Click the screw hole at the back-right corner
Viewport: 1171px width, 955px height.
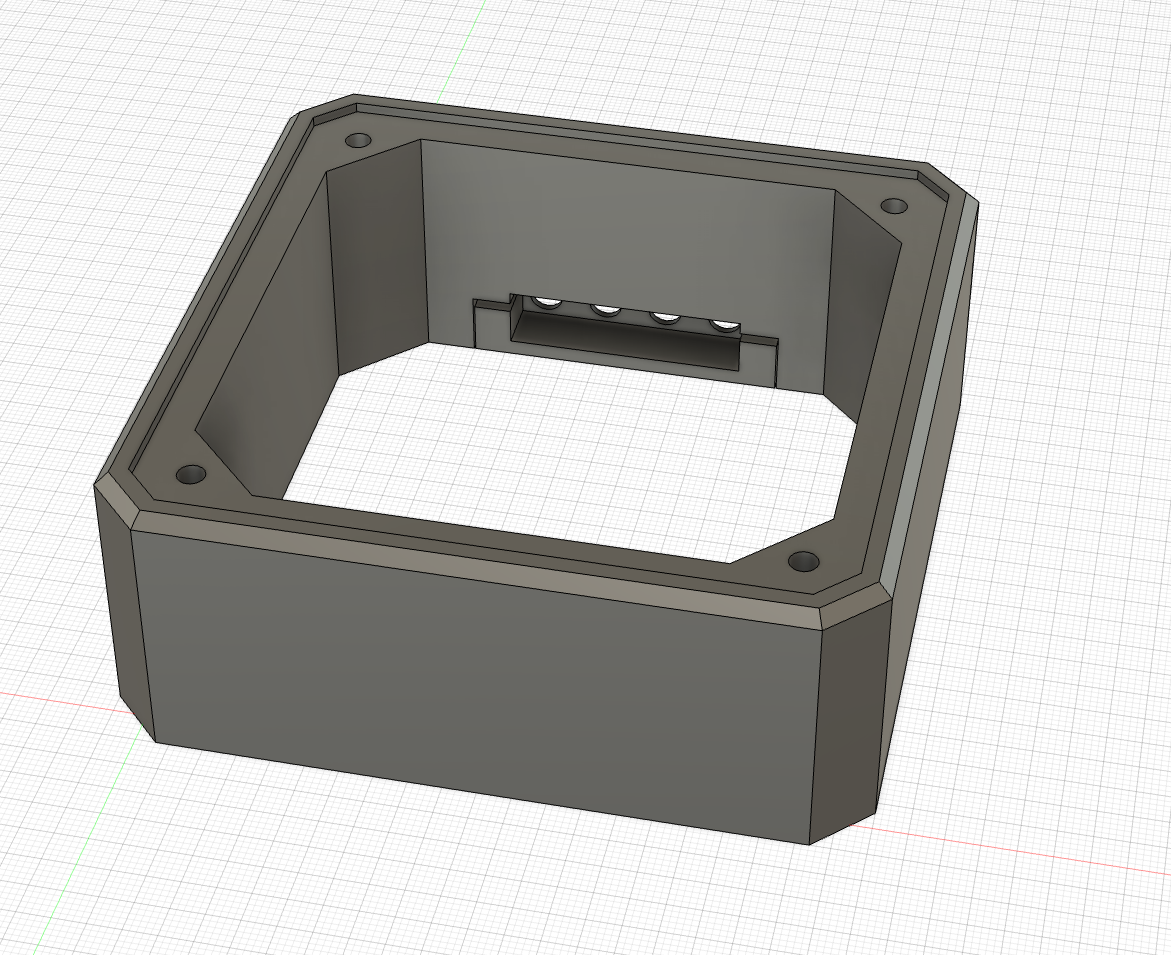point(894,206)
